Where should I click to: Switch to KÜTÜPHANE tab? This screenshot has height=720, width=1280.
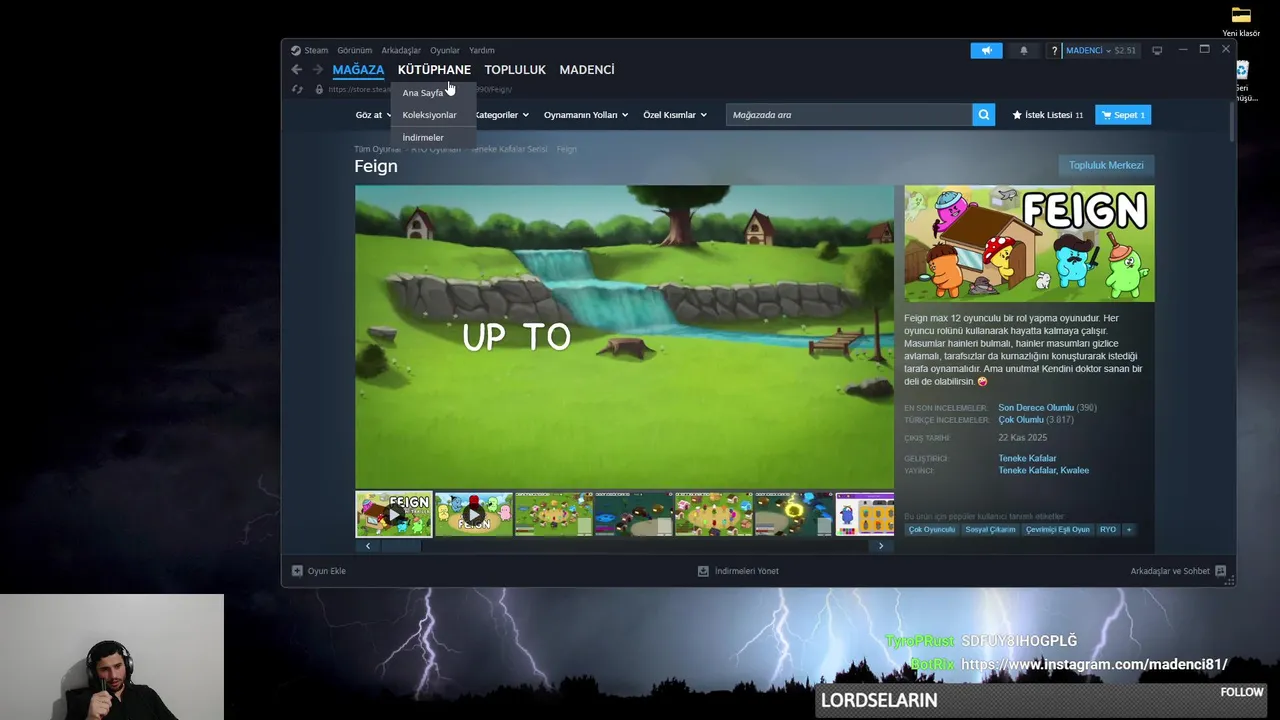point(434,70)
